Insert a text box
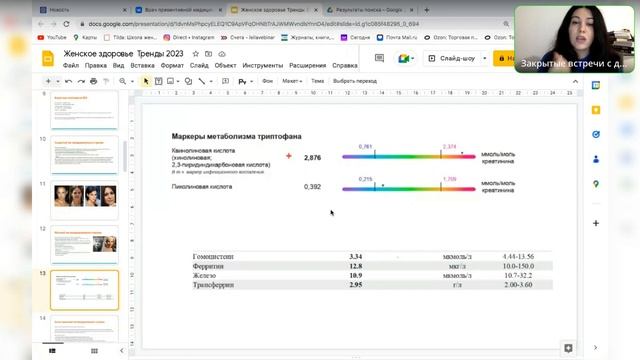This screenshot has width=640, height=360. (158, 81)
